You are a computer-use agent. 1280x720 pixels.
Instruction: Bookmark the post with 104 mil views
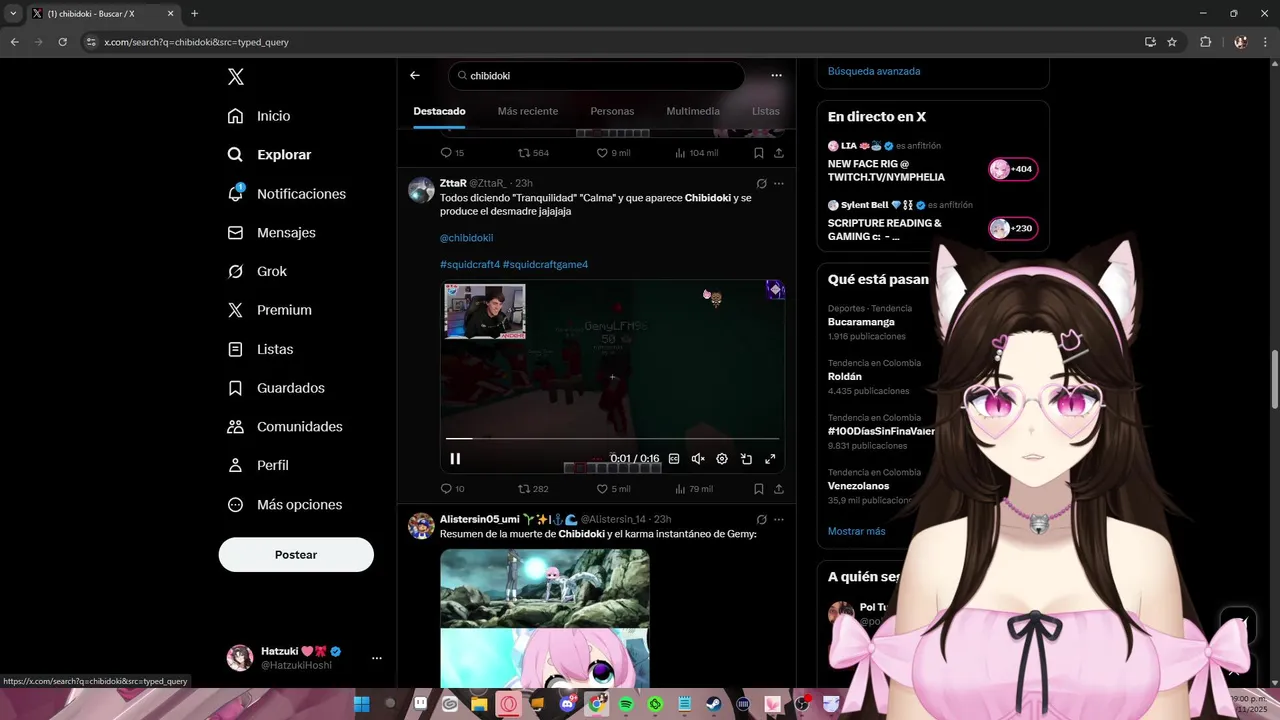tap(759, 153)
